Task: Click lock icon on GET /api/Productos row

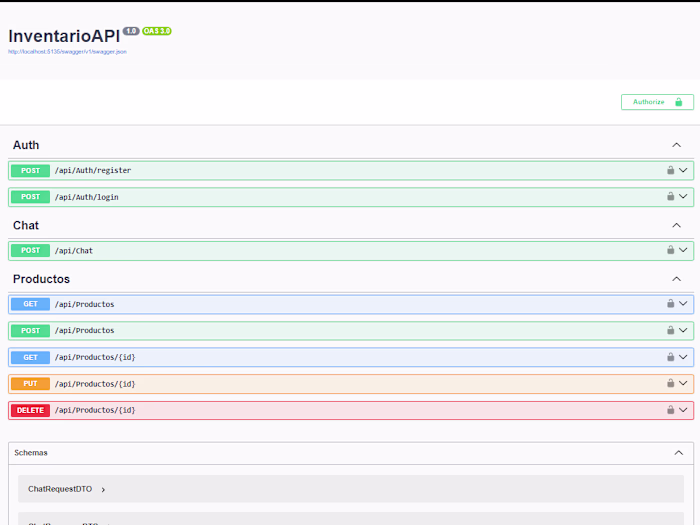Action: (671, 304)
